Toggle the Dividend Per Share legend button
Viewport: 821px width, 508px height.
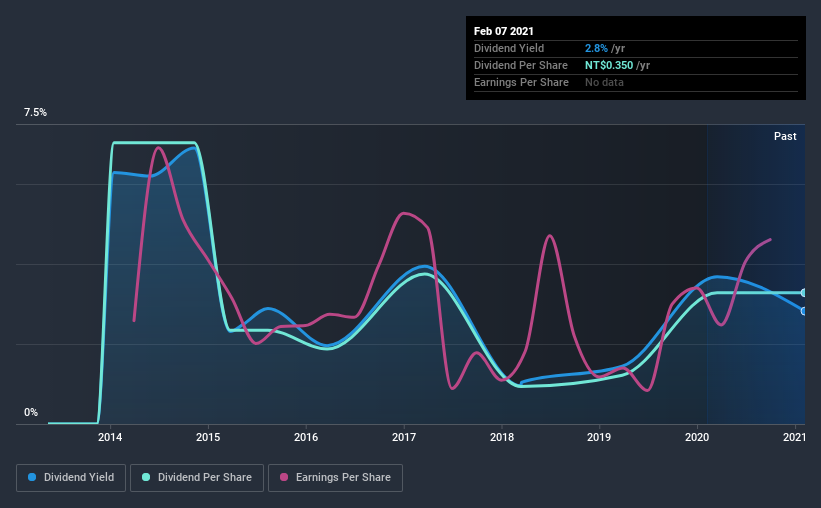tap(197, 478)
